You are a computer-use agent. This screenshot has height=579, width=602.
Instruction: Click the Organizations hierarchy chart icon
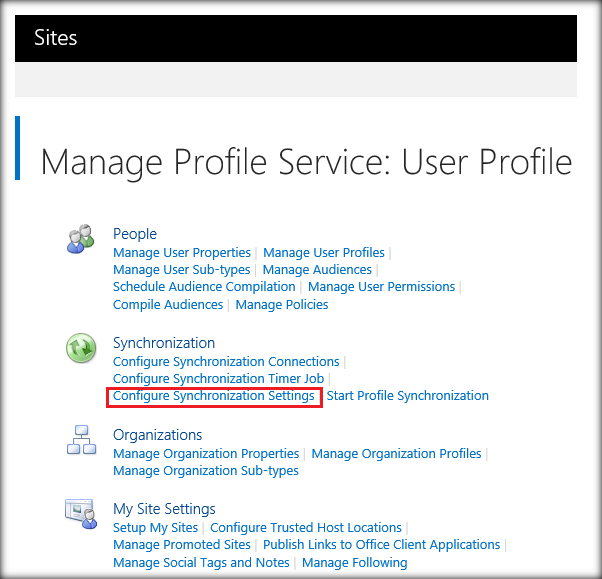[x=81, y=440]
